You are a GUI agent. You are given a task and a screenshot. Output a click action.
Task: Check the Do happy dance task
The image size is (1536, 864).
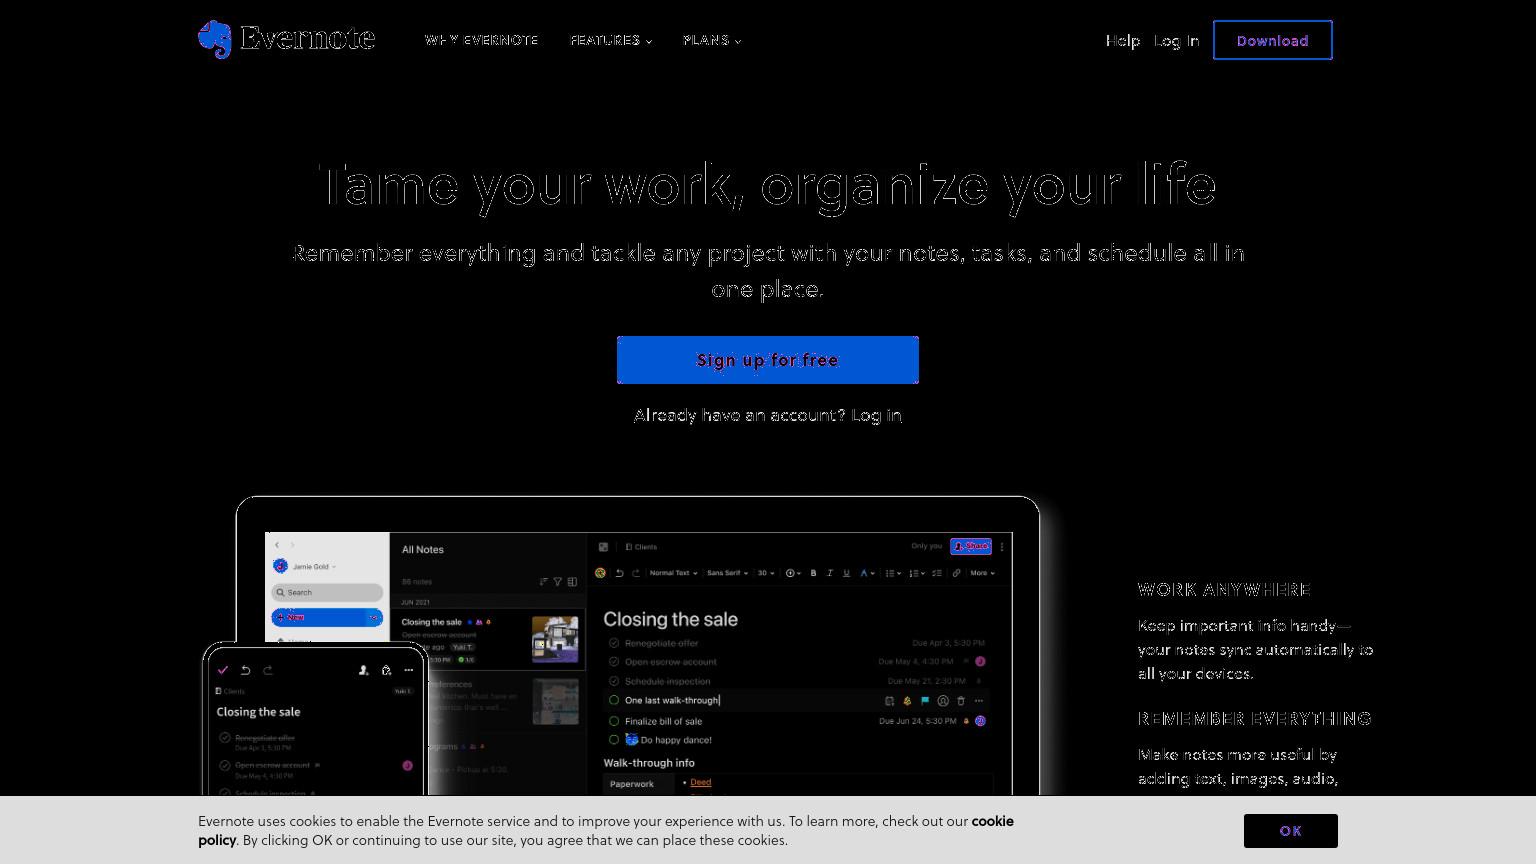[x=614, y=740]
